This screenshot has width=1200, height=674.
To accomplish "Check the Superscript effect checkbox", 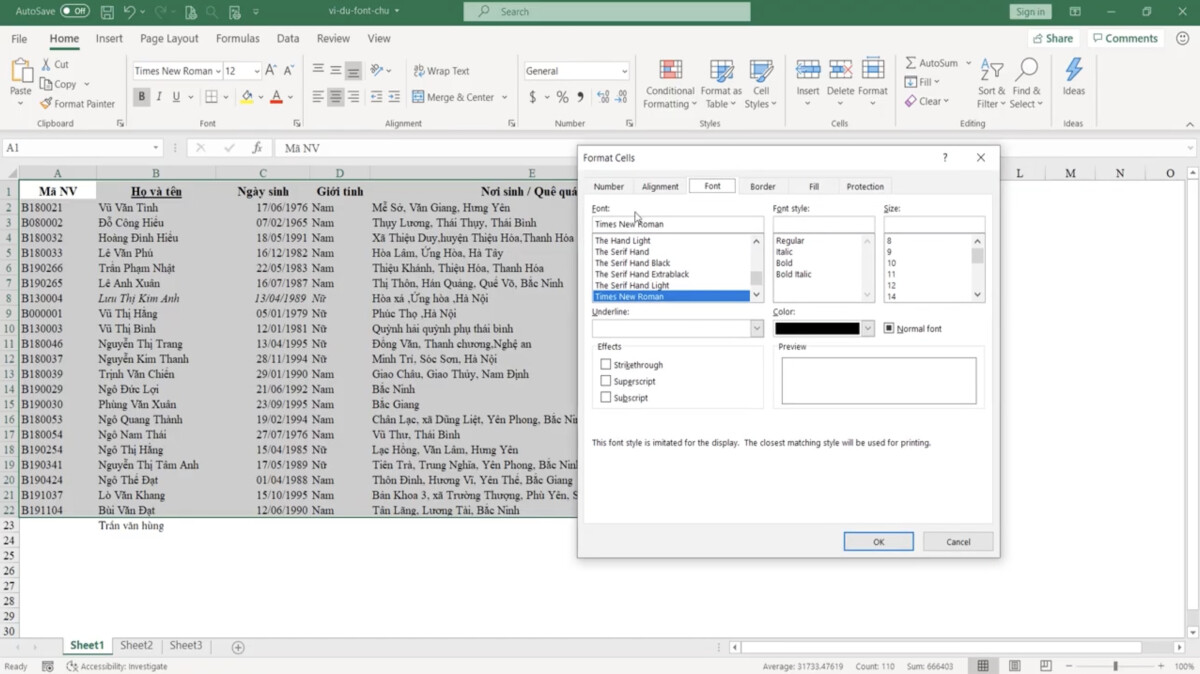I will 605,381.
